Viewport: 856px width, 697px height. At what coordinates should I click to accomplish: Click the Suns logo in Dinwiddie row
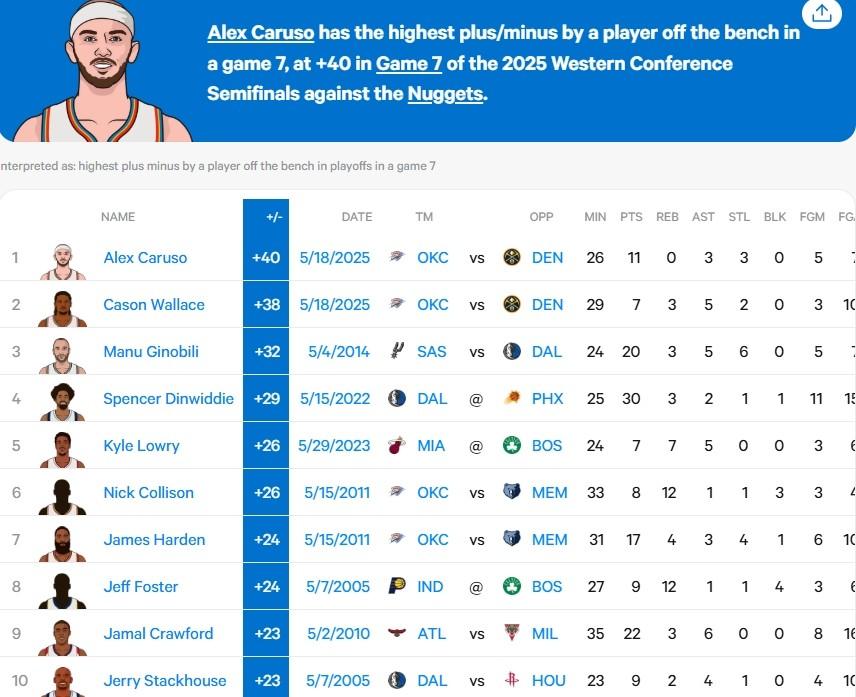(512, 398)
